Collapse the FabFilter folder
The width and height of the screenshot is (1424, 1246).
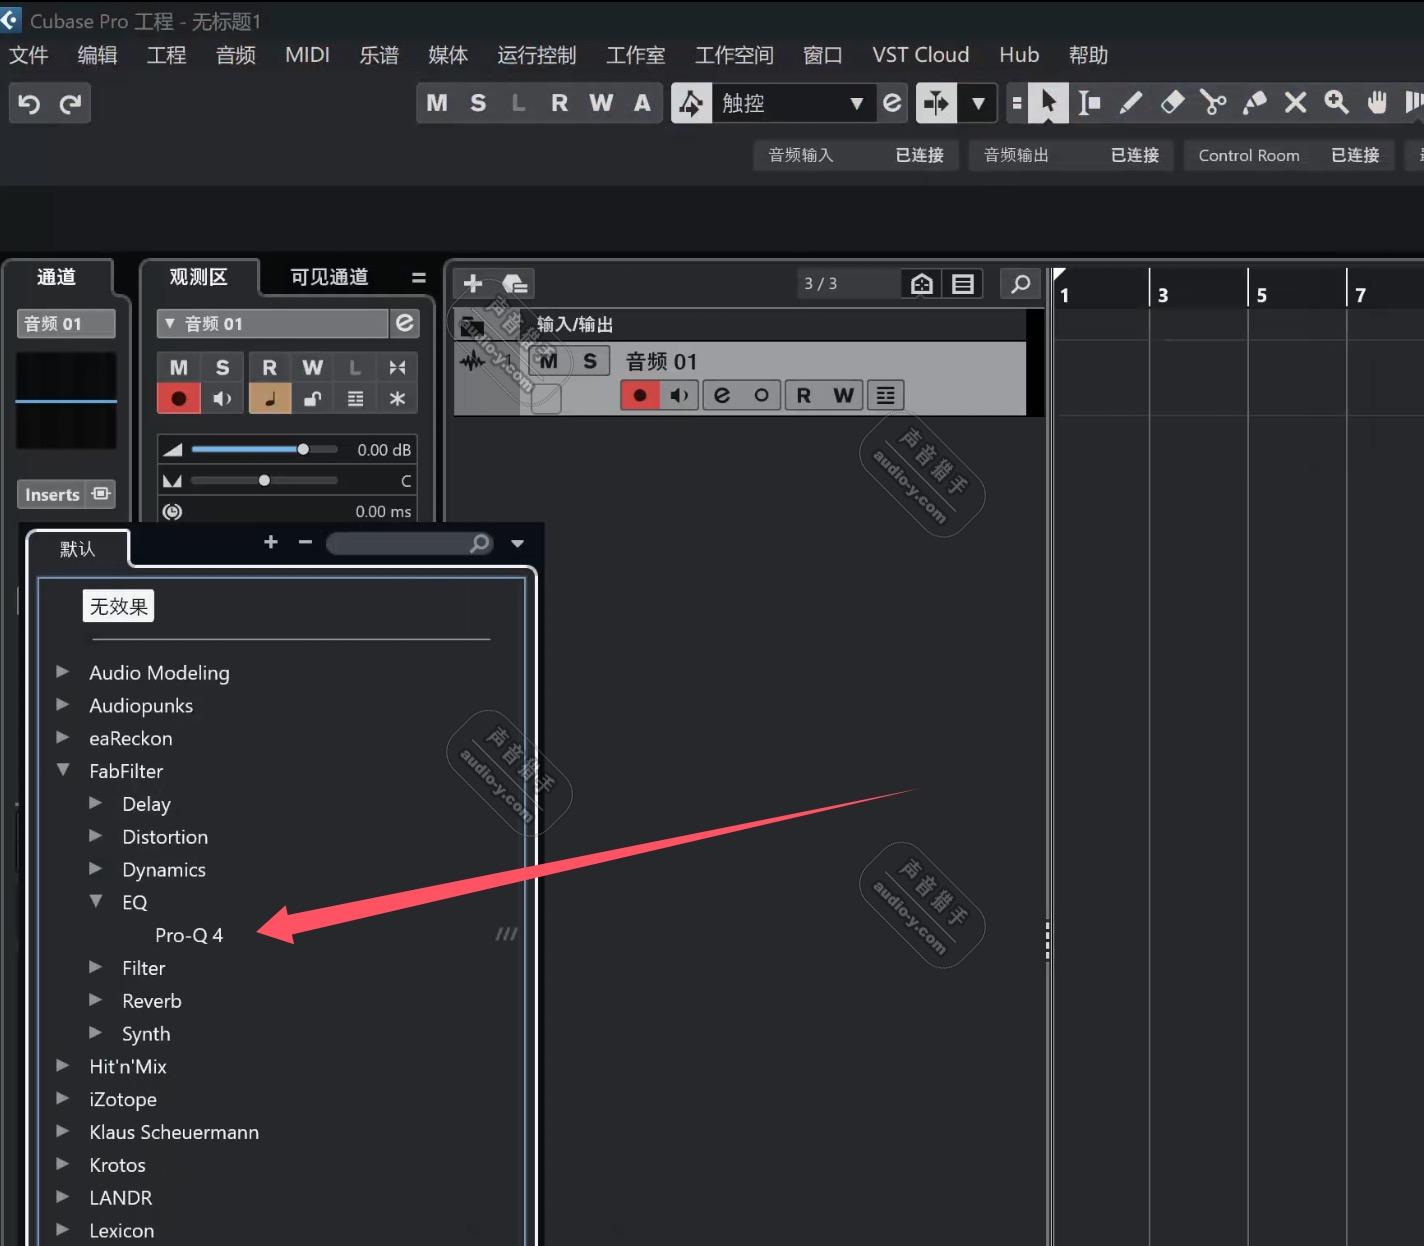pos(63,770)
